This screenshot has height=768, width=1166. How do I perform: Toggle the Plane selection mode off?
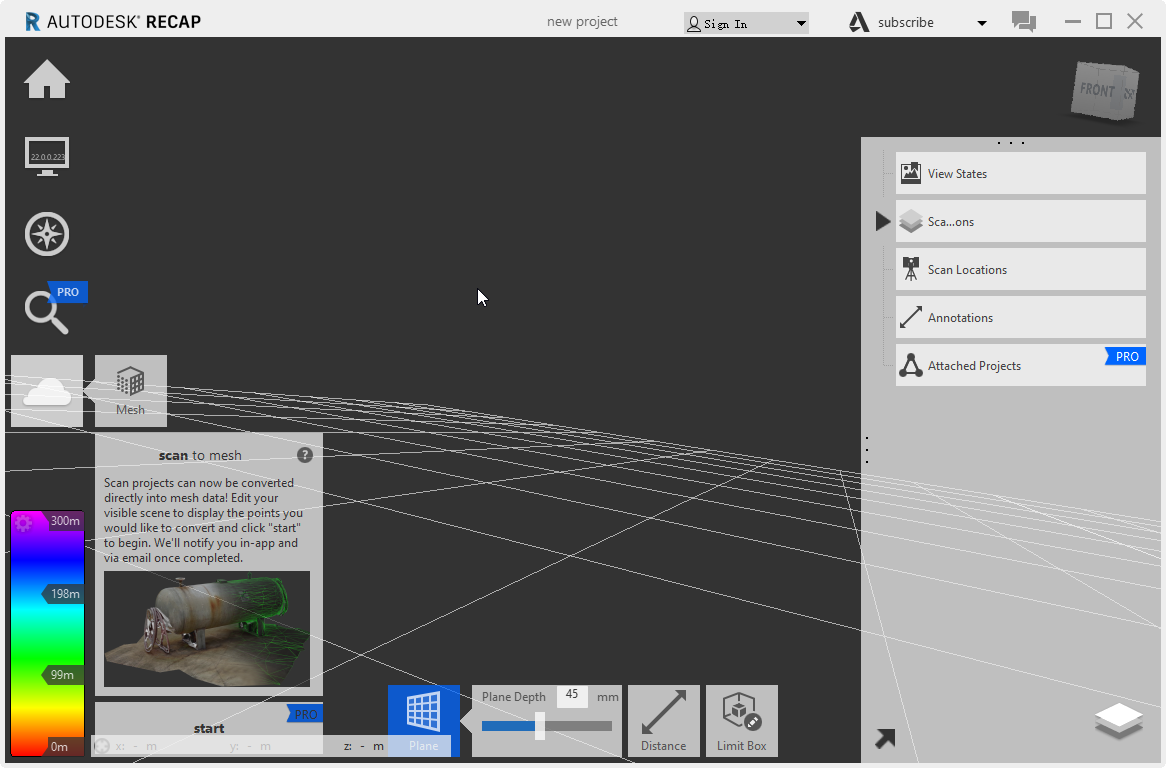(x=422, y=720)
